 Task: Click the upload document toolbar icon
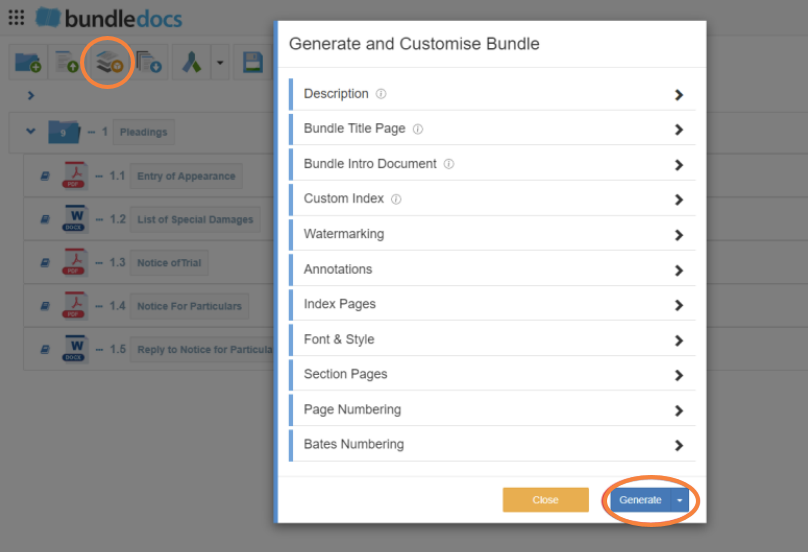coord(67,62)
